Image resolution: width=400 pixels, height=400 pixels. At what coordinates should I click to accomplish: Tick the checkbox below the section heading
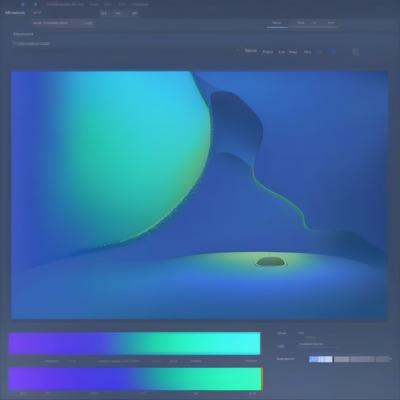(x=14, y=43)
